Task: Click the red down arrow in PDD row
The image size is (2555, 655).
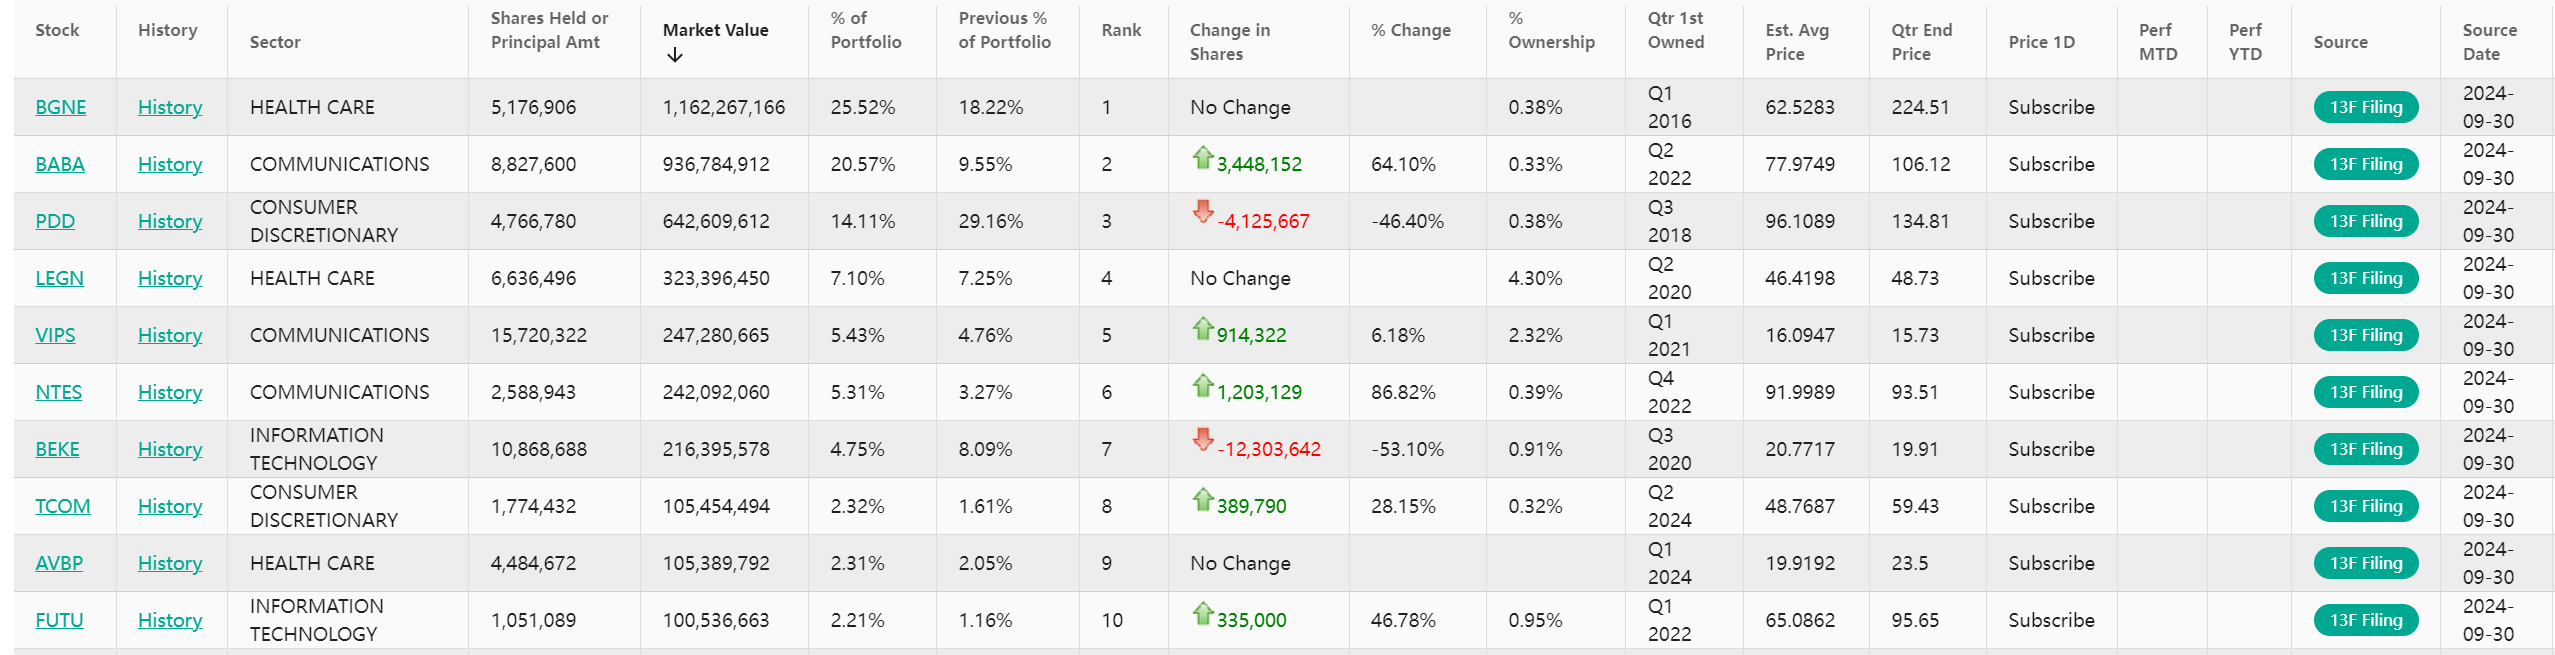Action: click(x=1202, y=212)
